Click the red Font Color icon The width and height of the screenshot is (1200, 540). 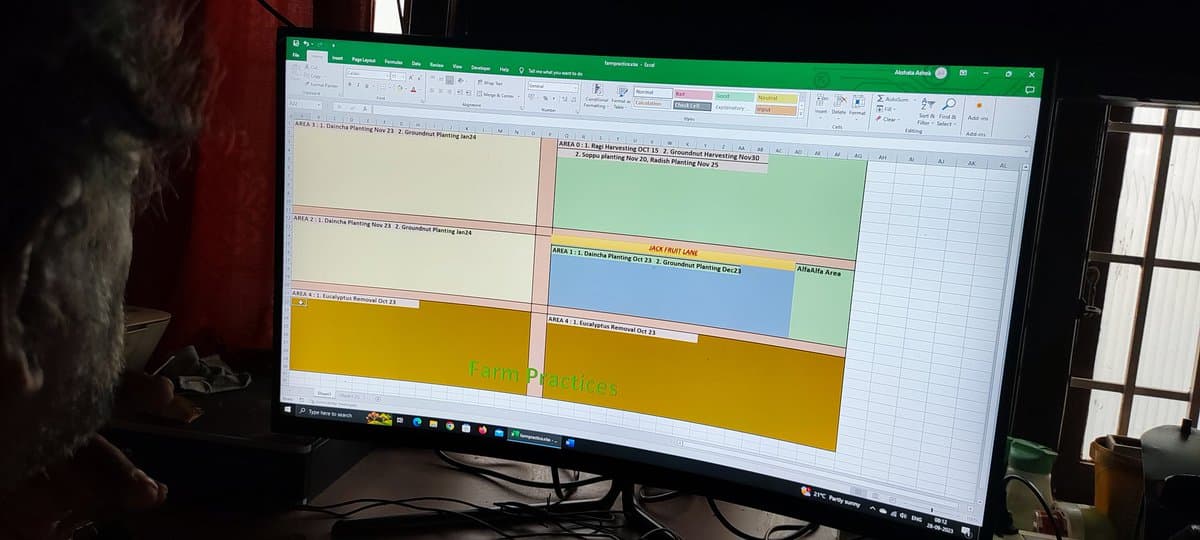click(413, 89)
